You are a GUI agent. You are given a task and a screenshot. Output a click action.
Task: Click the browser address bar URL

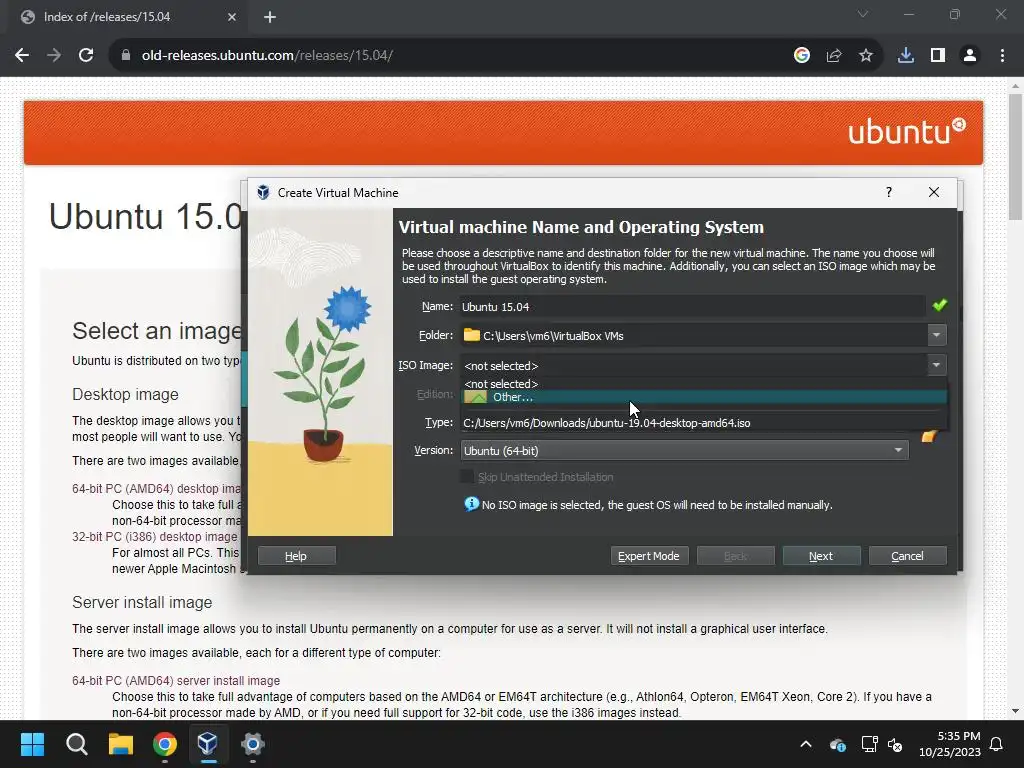pyautogui.click(x=267, y=56)
